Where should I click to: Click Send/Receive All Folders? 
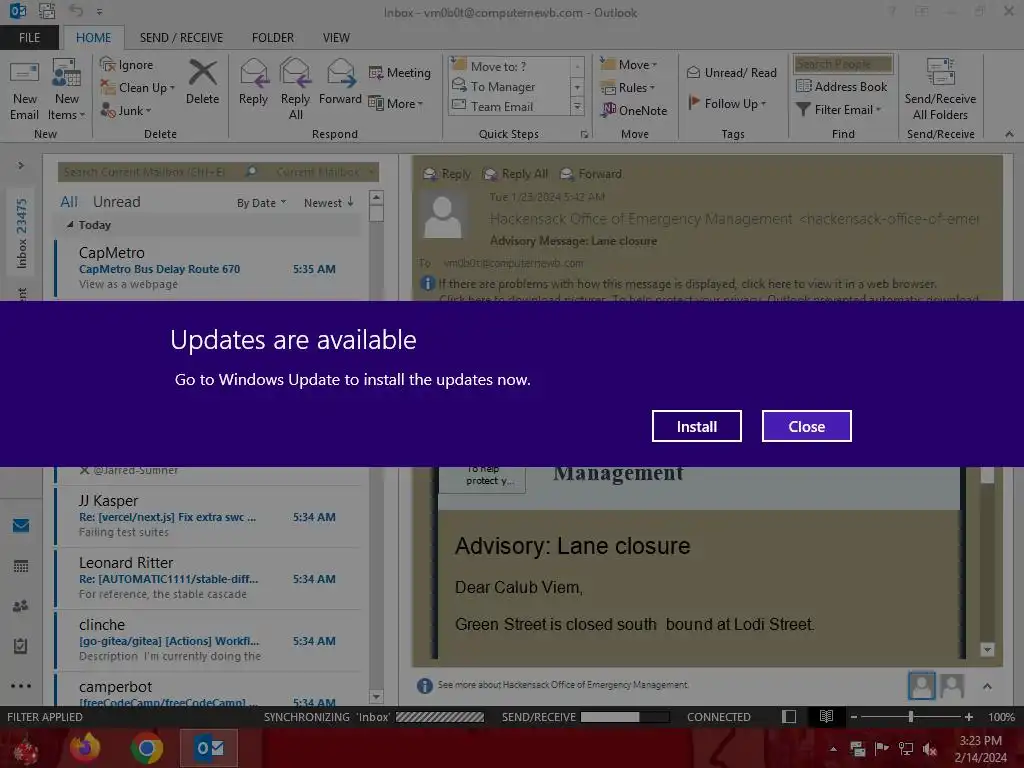[940, 90]
